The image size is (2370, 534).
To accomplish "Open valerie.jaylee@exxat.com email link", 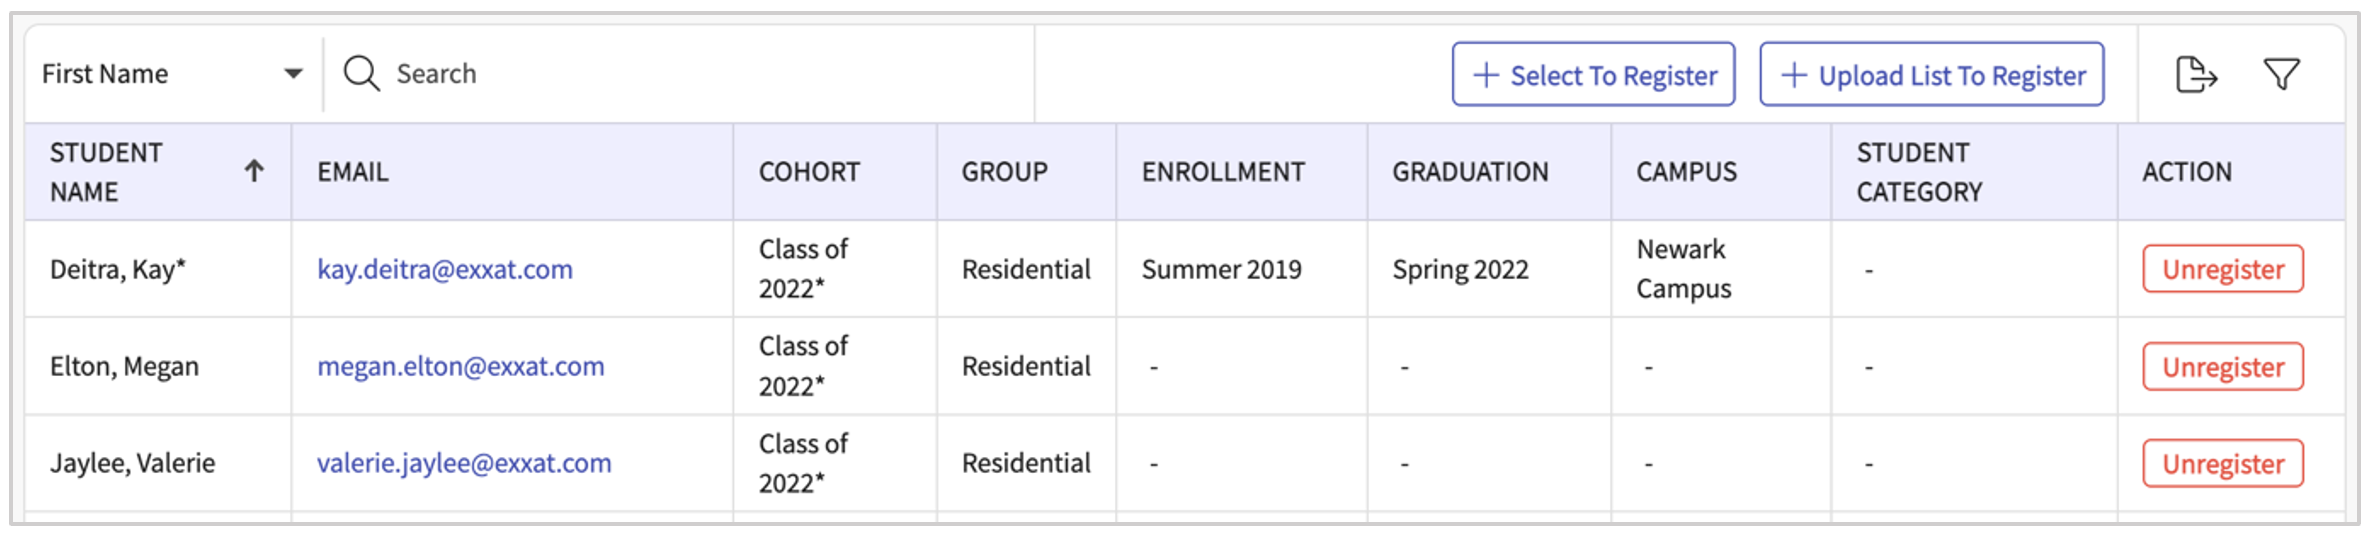I will click(x=464, y=464).
